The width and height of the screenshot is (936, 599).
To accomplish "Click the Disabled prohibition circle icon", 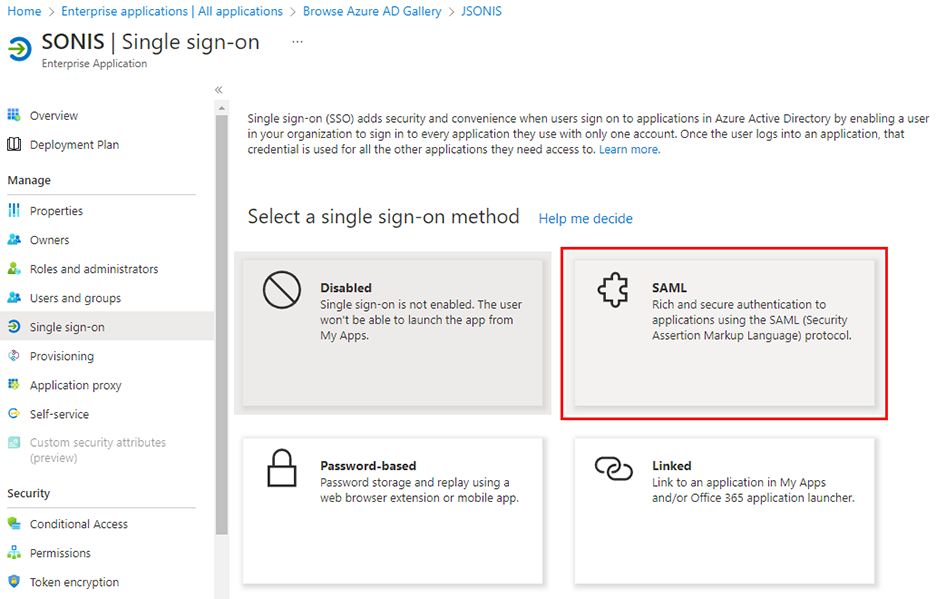I will click(x=281, y=290).
